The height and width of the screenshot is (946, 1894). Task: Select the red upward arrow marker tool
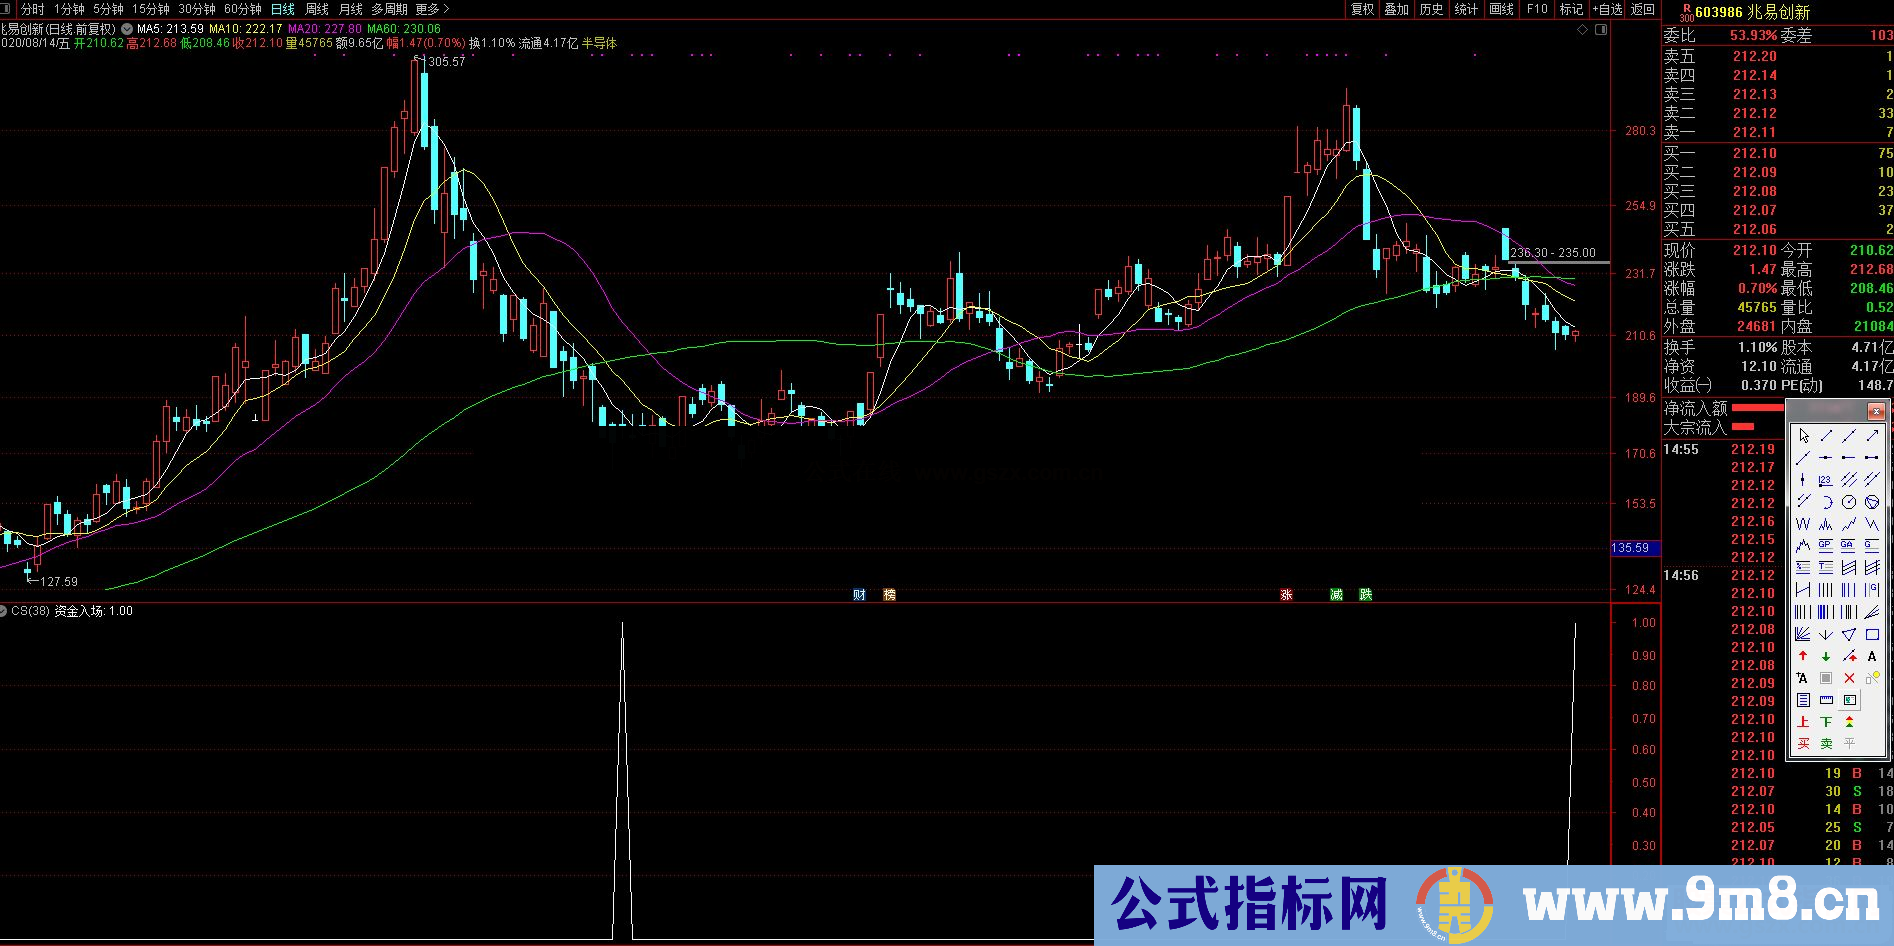(x=1802, y=655)
